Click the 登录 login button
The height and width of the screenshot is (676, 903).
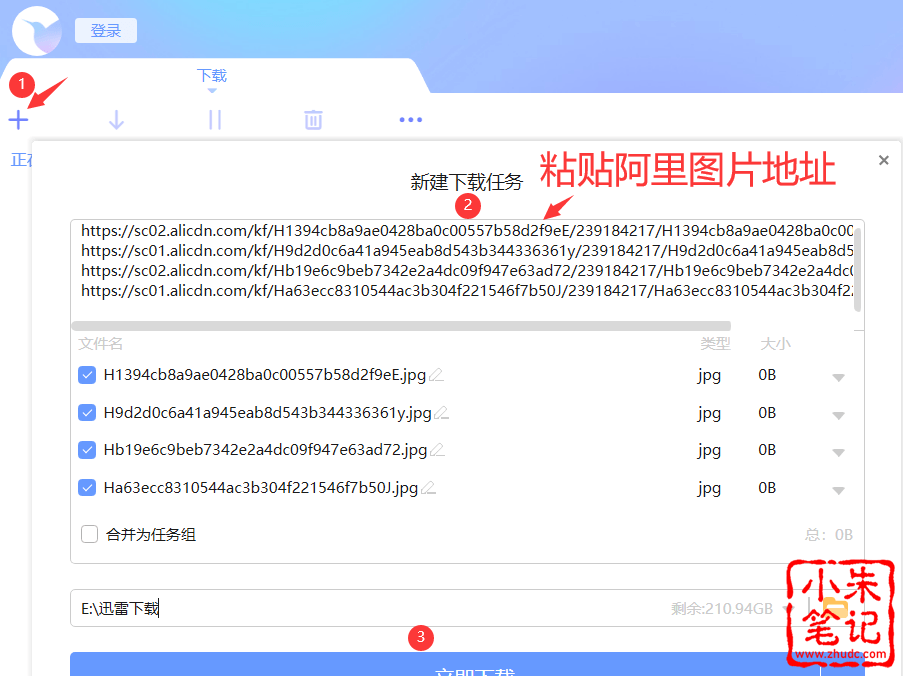(x=106, y=31)
